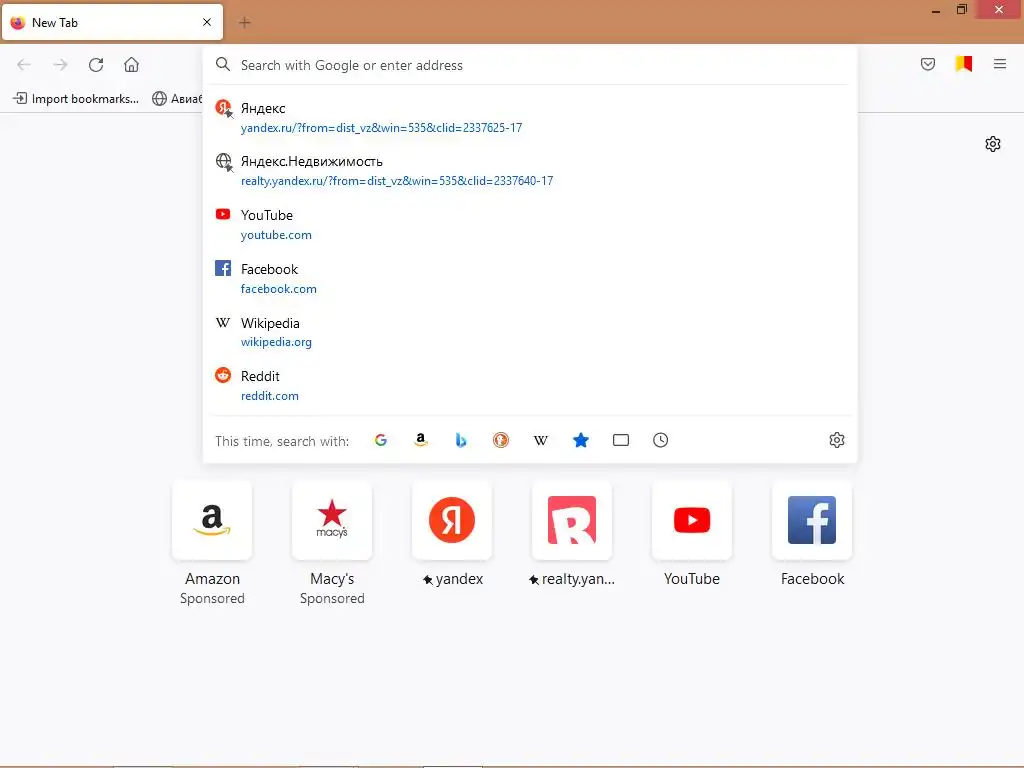
Task: Click the Yandex favicon in suggestions
Action: [223, 108]
